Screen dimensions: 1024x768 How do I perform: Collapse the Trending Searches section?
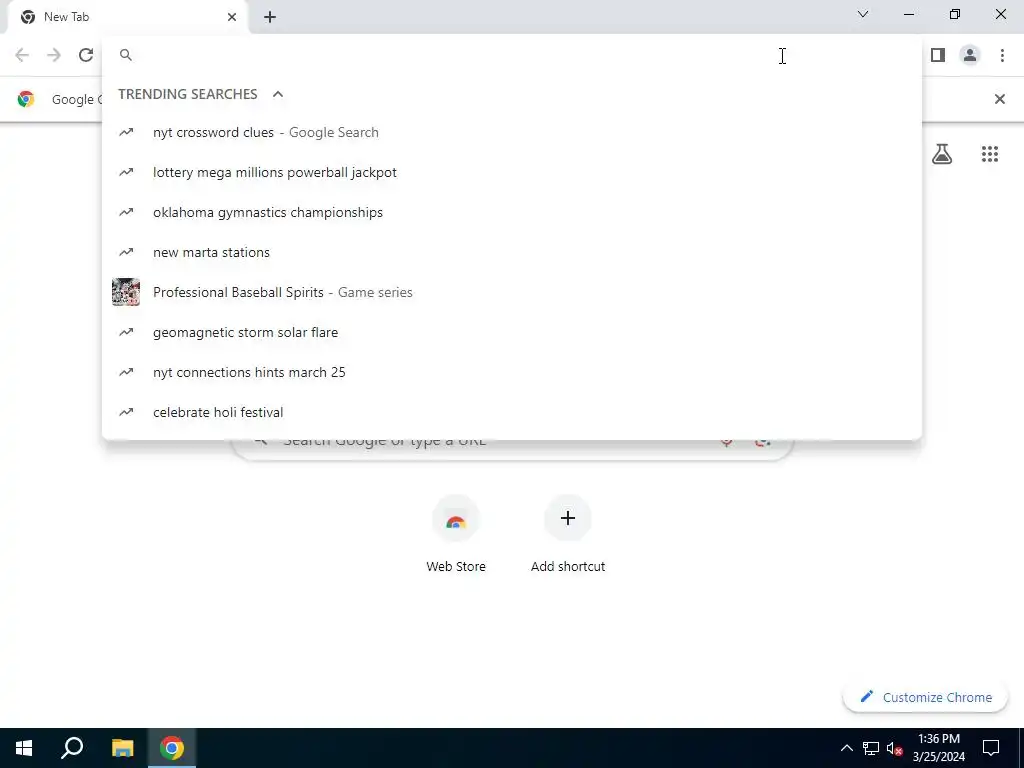(x=278, y=94)
